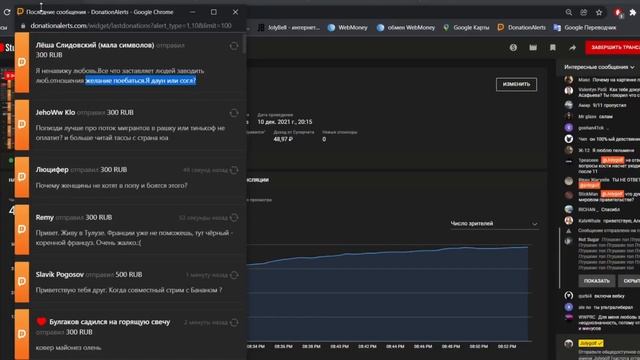This screenshot has height=360, width=640.
Task: Click the red extension icon in the Chrome toolbar
Action: [618, 13]
